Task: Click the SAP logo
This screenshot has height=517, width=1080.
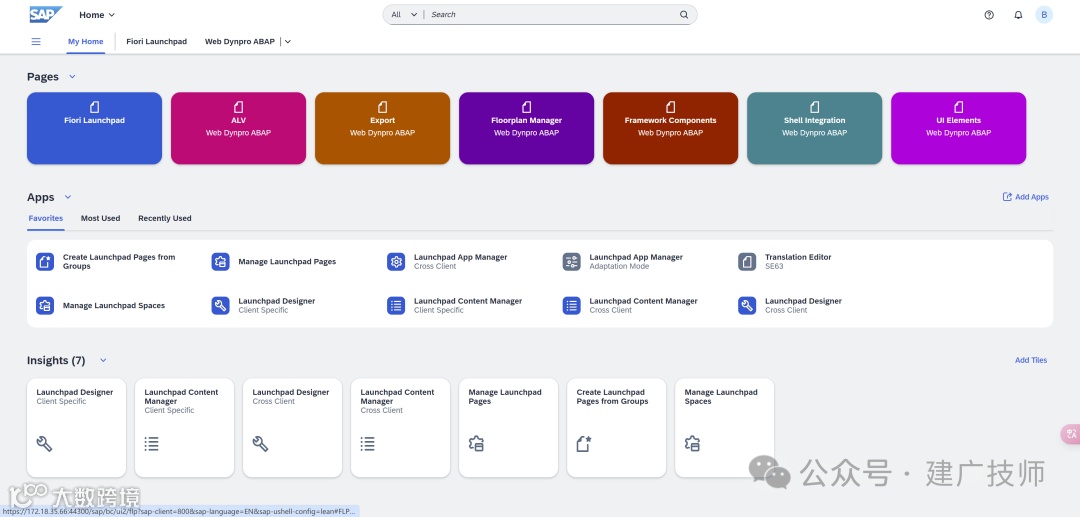Action: point(46,14)
